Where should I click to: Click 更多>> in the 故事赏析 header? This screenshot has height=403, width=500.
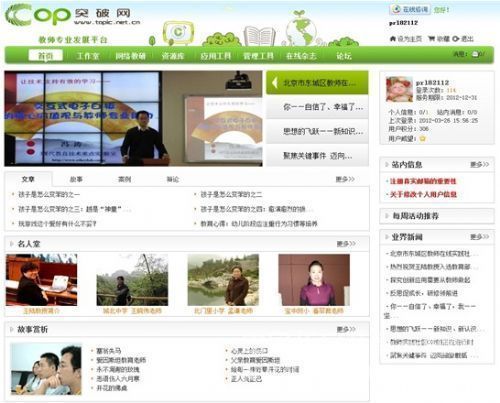click(346, 330)
